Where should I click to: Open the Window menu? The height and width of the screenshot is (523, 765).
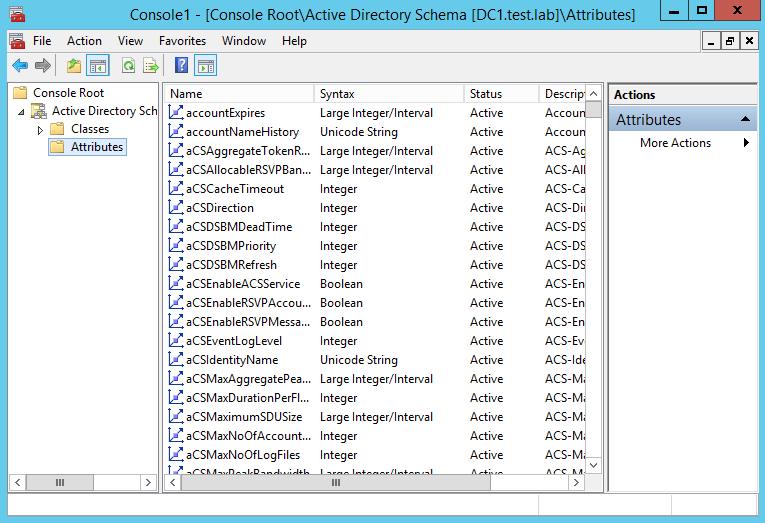(244, 41)
